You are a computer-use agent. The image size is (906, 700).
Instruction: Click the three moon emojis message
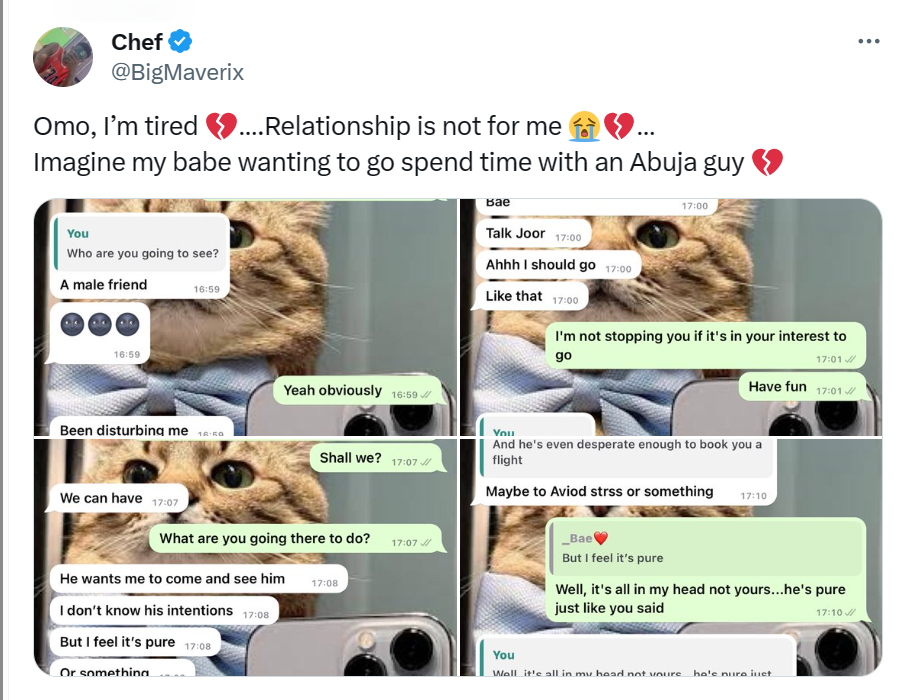point(100,332)
